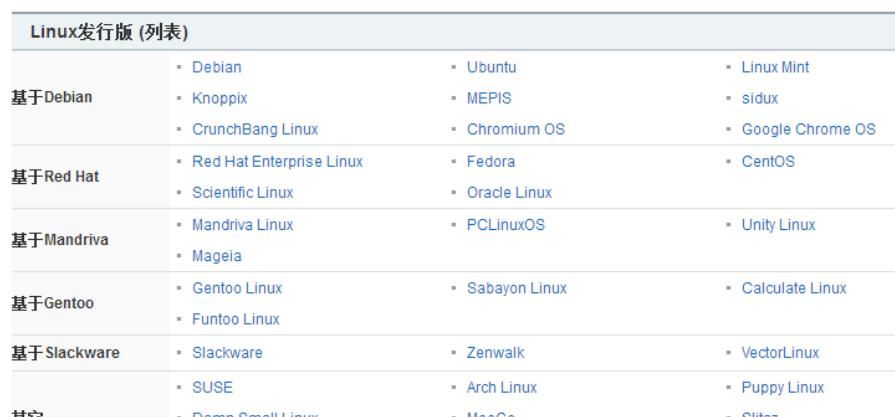Open the Google Chrome OS link
This screenshot has height=417, width=895.
click(x=808, y=130)
